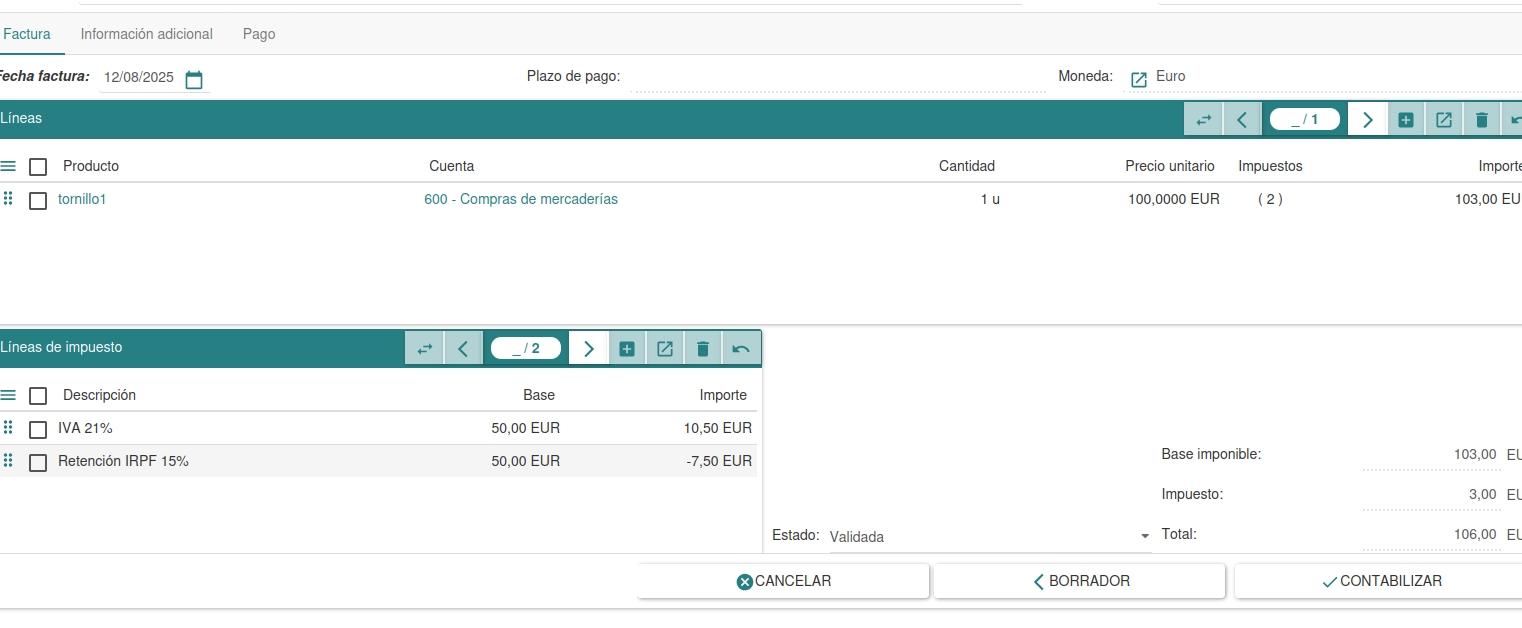
Task: Tick the Retención IRPF 15% checkbox
Action: pyautogui.click(x=38, y=463)
